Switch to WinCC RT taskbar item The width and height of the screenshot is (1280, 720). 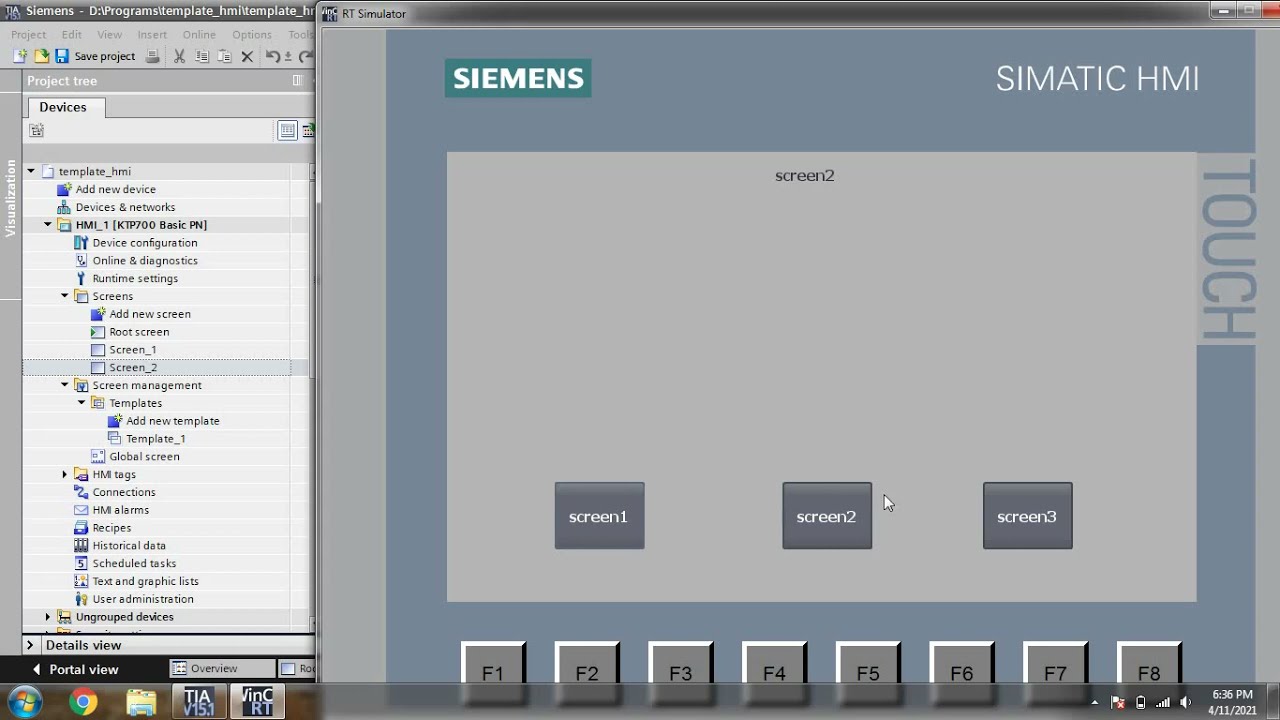258,702
